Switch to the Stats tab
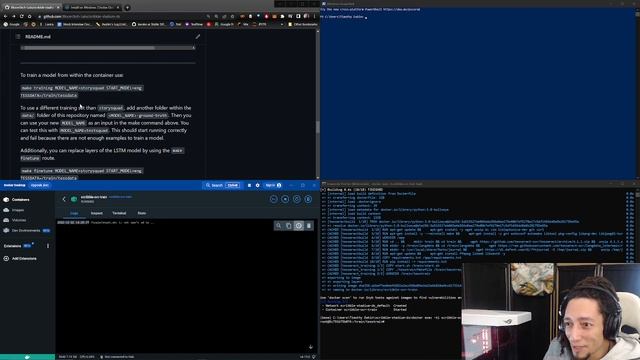Image resolution: width=640 pixels, height=360 pixels. pos(142,213)
